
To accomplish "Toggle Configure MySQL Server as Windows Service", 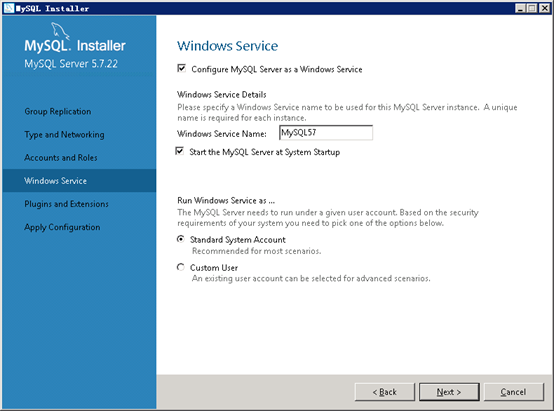I will [182, 68].
